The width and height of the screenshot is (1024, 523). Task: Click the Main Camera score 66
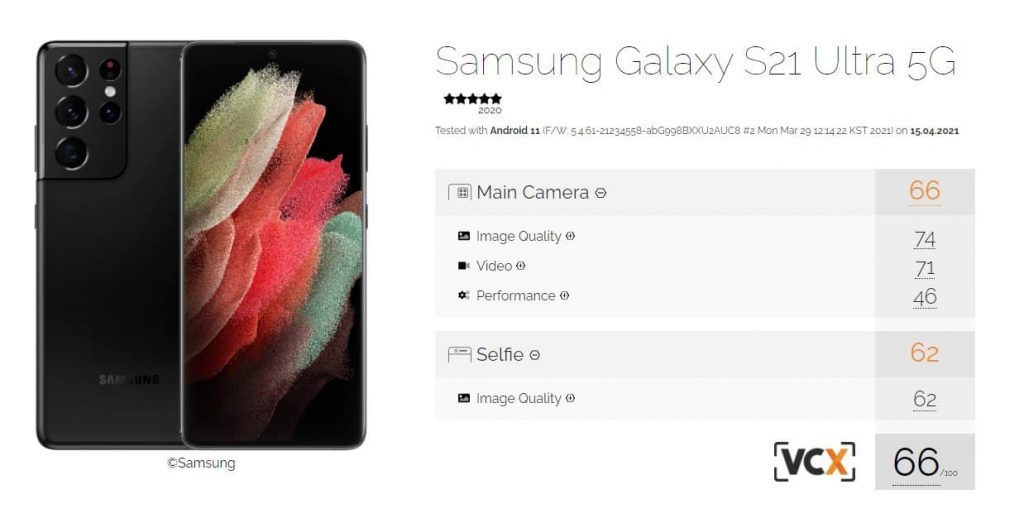point(924,191)
